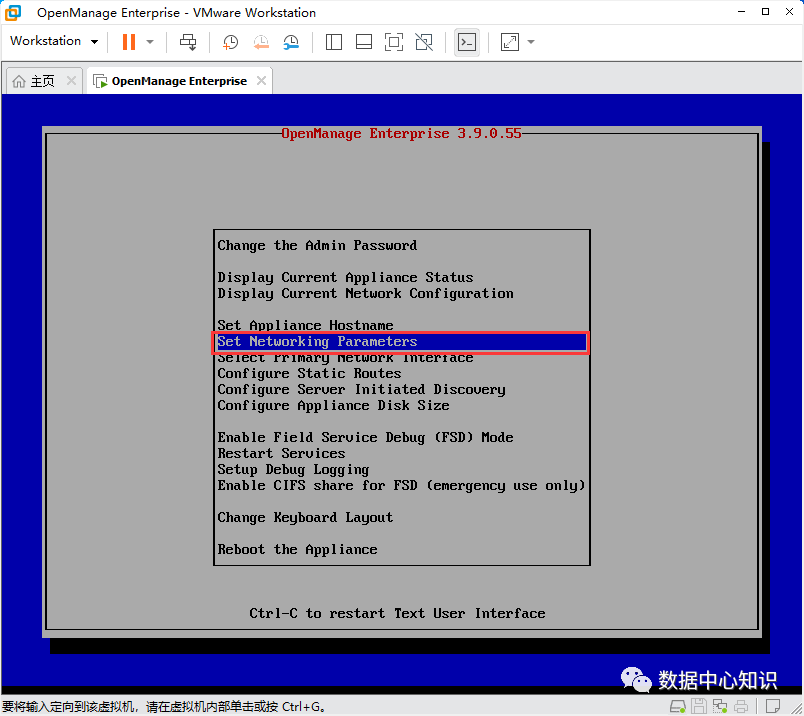Close the 主页 home tab
This screenshot has width=804, height=716.
point(71,81)
